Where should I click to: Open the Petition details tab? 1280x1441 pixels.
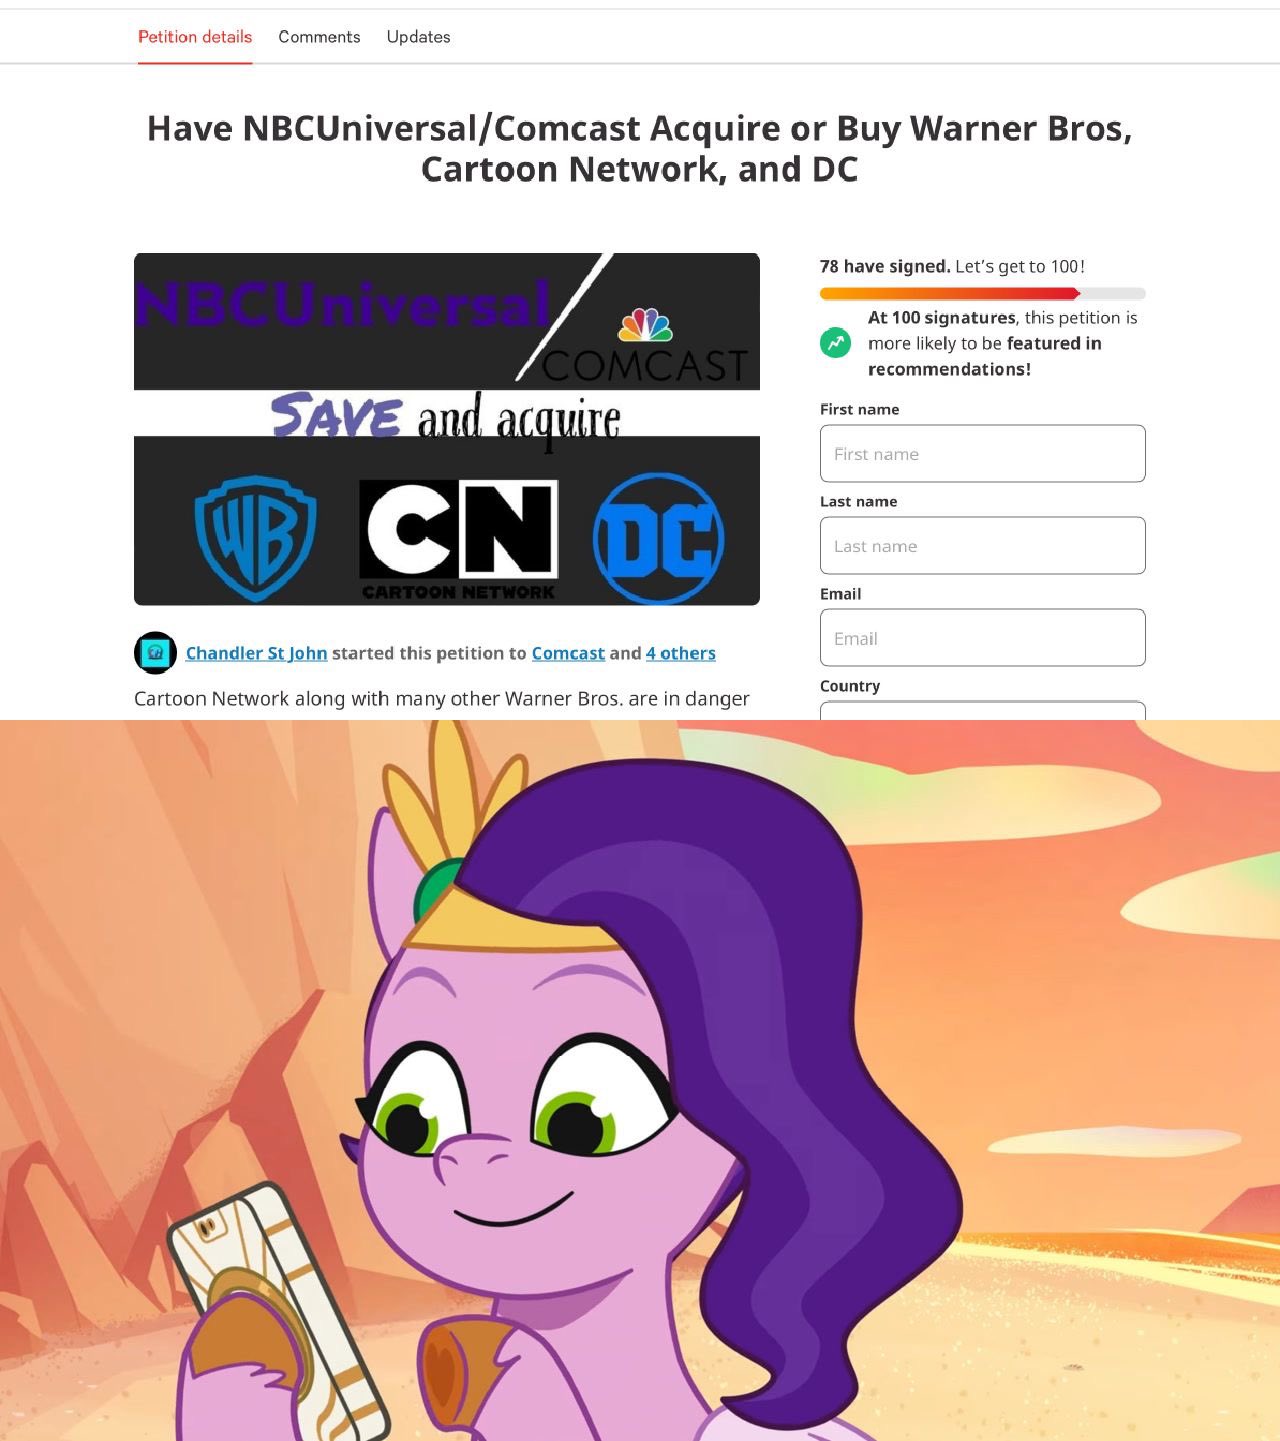(195, 37)
